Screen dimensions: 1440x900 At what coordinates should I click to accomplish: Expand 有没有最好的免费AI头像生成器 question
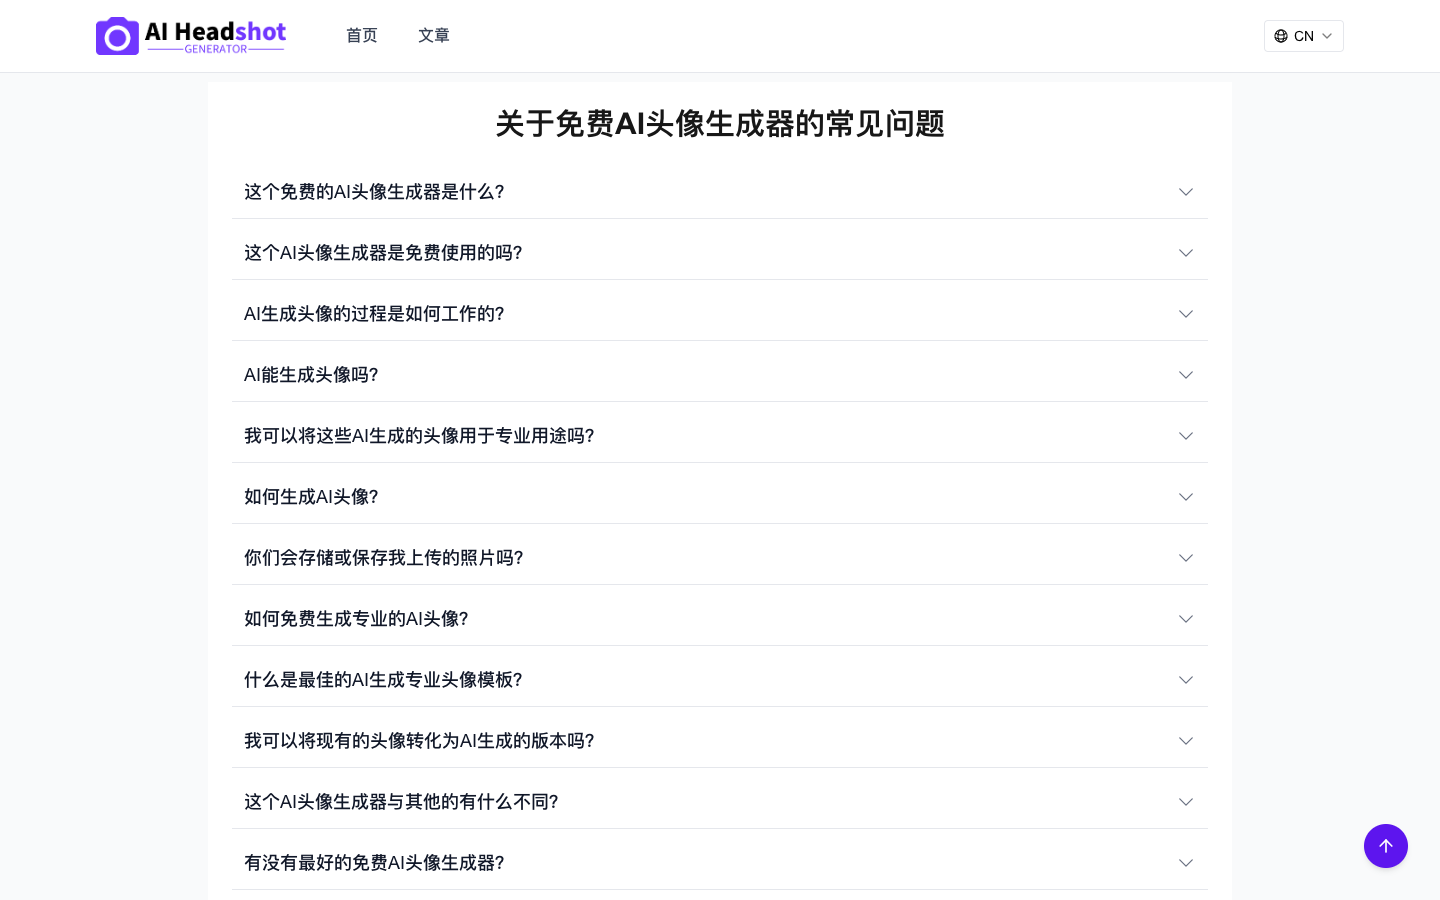[374, 863]
